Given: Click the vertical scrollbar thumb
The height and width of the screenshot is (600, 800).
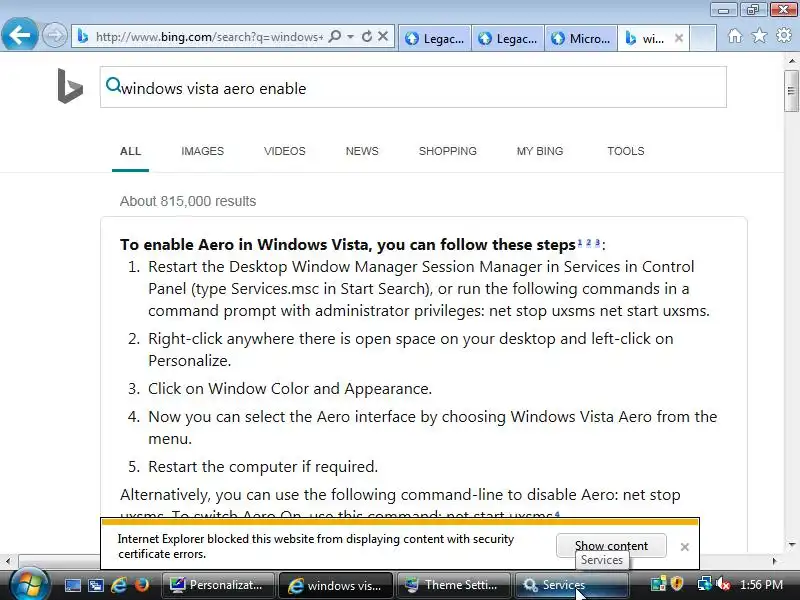Looking at the screenshot, I should pyautogui.click(x=791, y=91).
